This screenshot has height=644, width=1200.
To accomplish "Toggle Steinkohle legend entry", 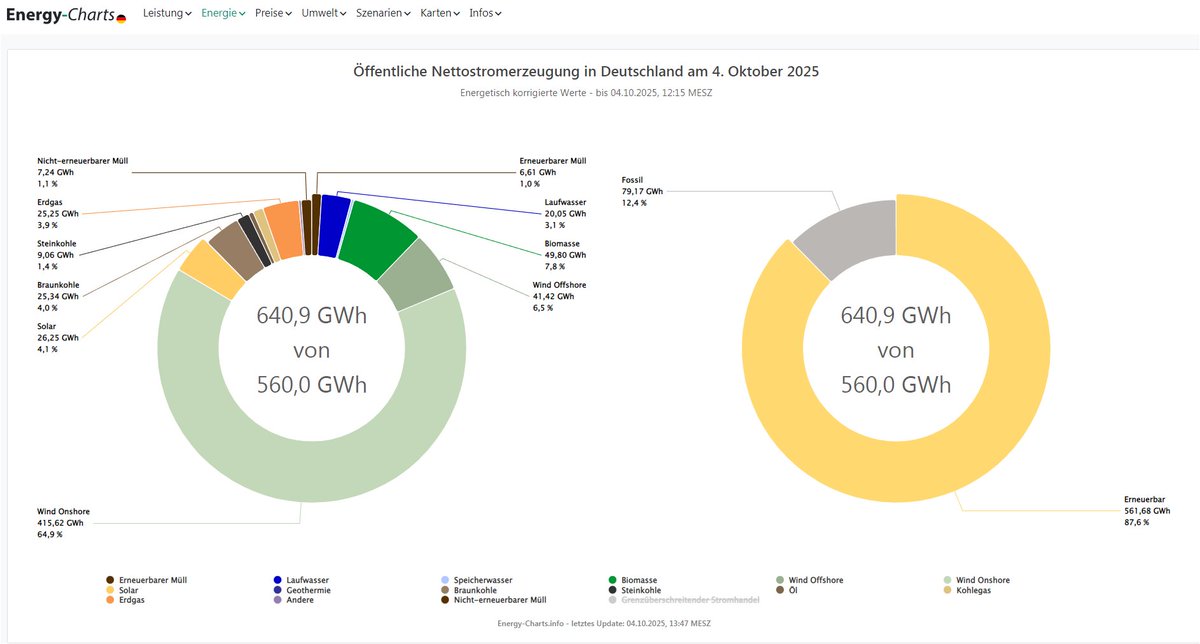I will click(634, 590).
